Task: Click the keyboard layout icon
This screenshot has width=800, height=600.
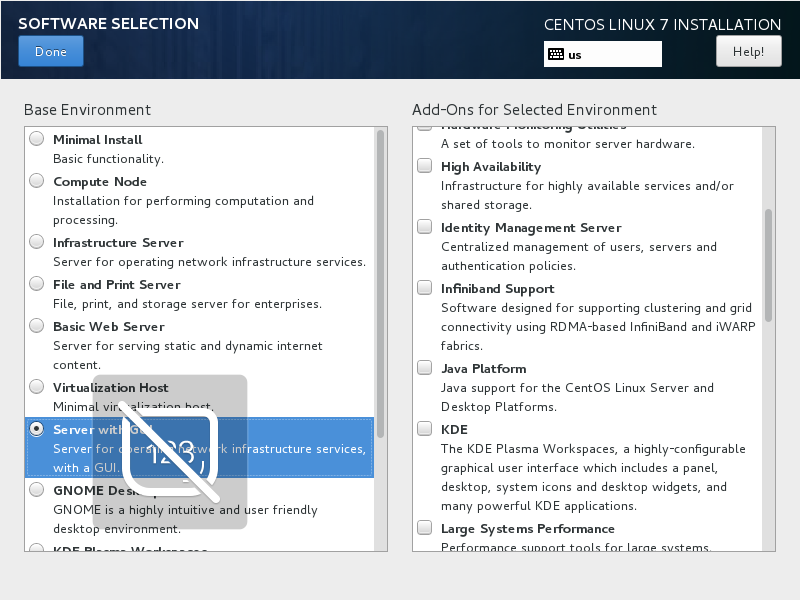Action: 556,55
